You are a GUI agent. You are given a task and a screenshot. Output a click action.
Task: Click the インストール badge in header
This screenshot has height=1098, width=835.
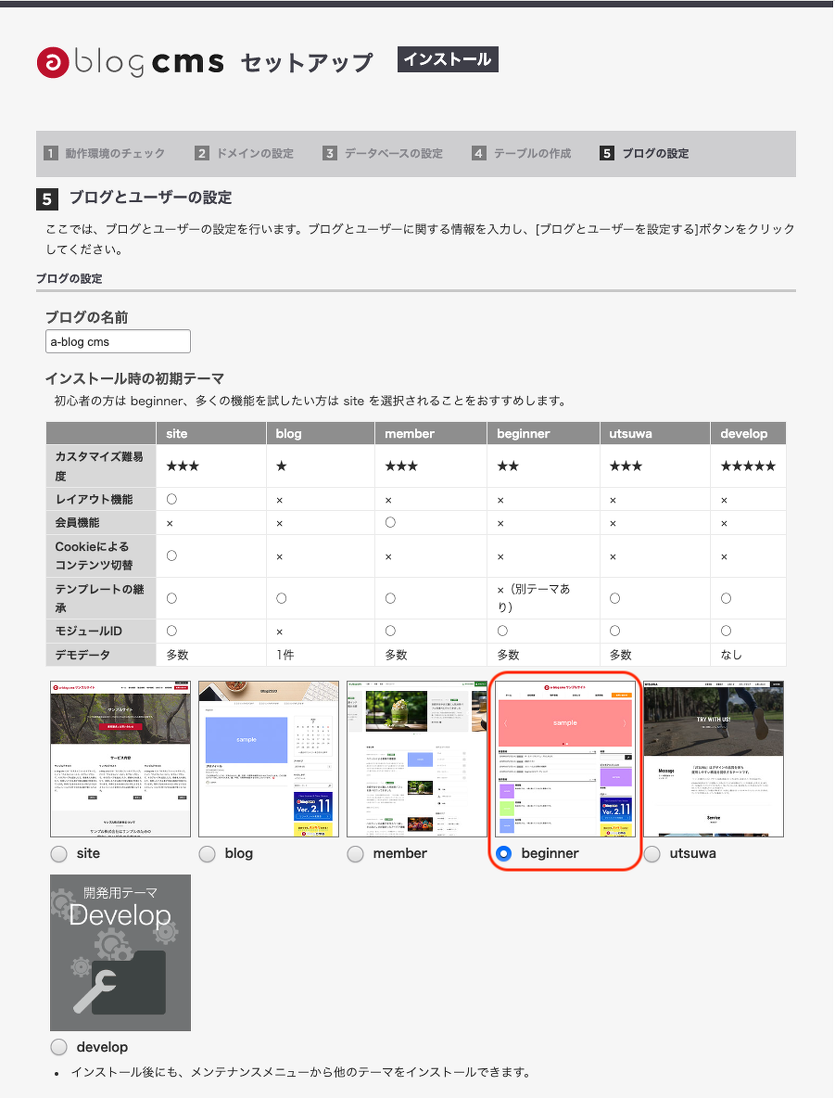pos(447,60)
